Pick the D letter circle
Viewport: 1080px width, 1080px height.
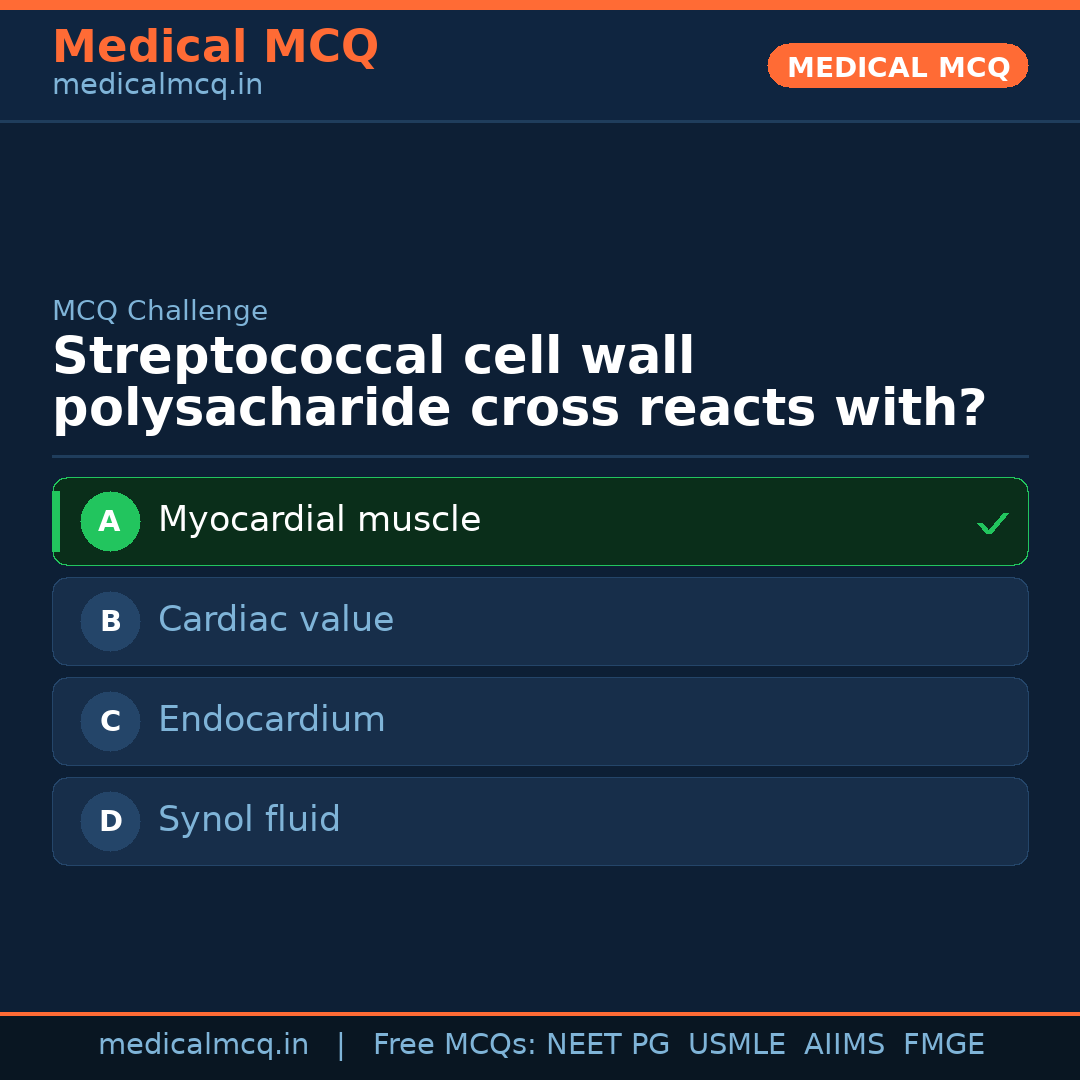(110, 821)
